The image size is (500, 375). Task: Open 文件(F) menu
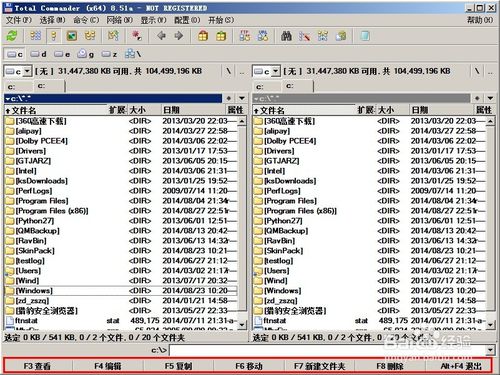19,20
